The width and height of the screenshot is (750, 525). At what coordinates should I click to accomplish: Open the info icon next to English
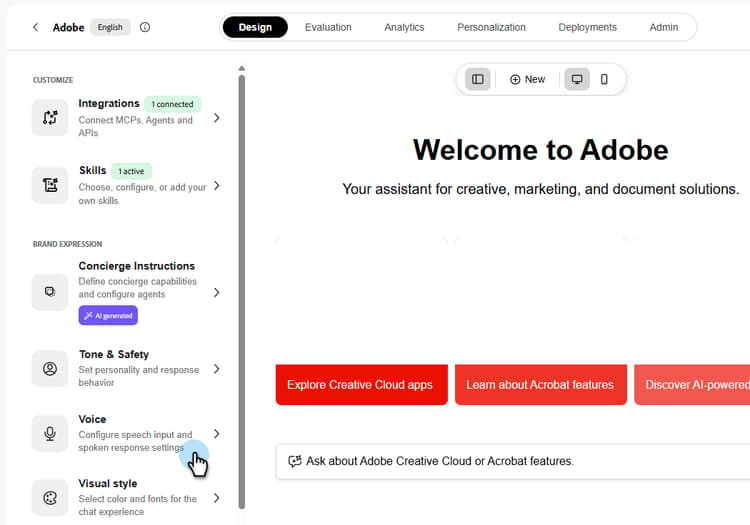[145, 27]
